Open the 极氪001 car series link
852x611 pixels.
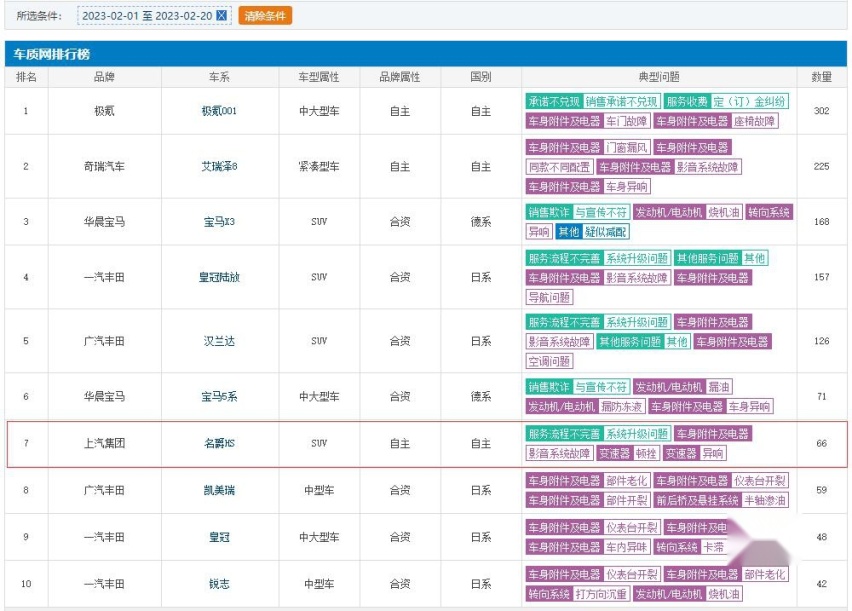coord(219,111)
